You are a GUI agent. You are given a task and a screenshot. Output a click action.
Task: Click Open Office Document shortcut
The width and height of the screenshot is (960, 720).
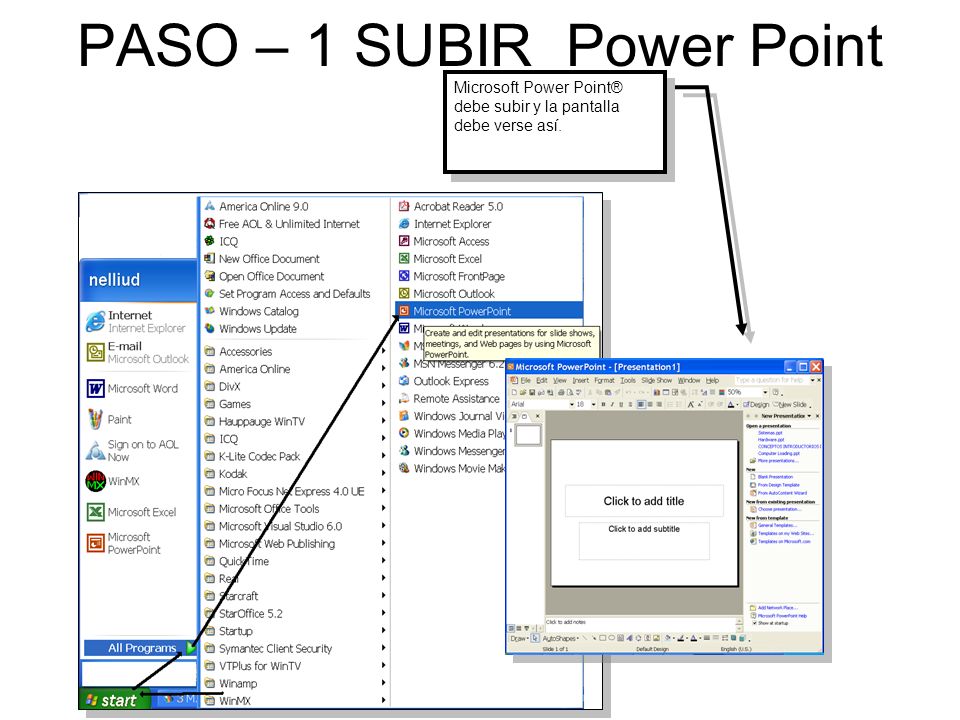point(264,276)
